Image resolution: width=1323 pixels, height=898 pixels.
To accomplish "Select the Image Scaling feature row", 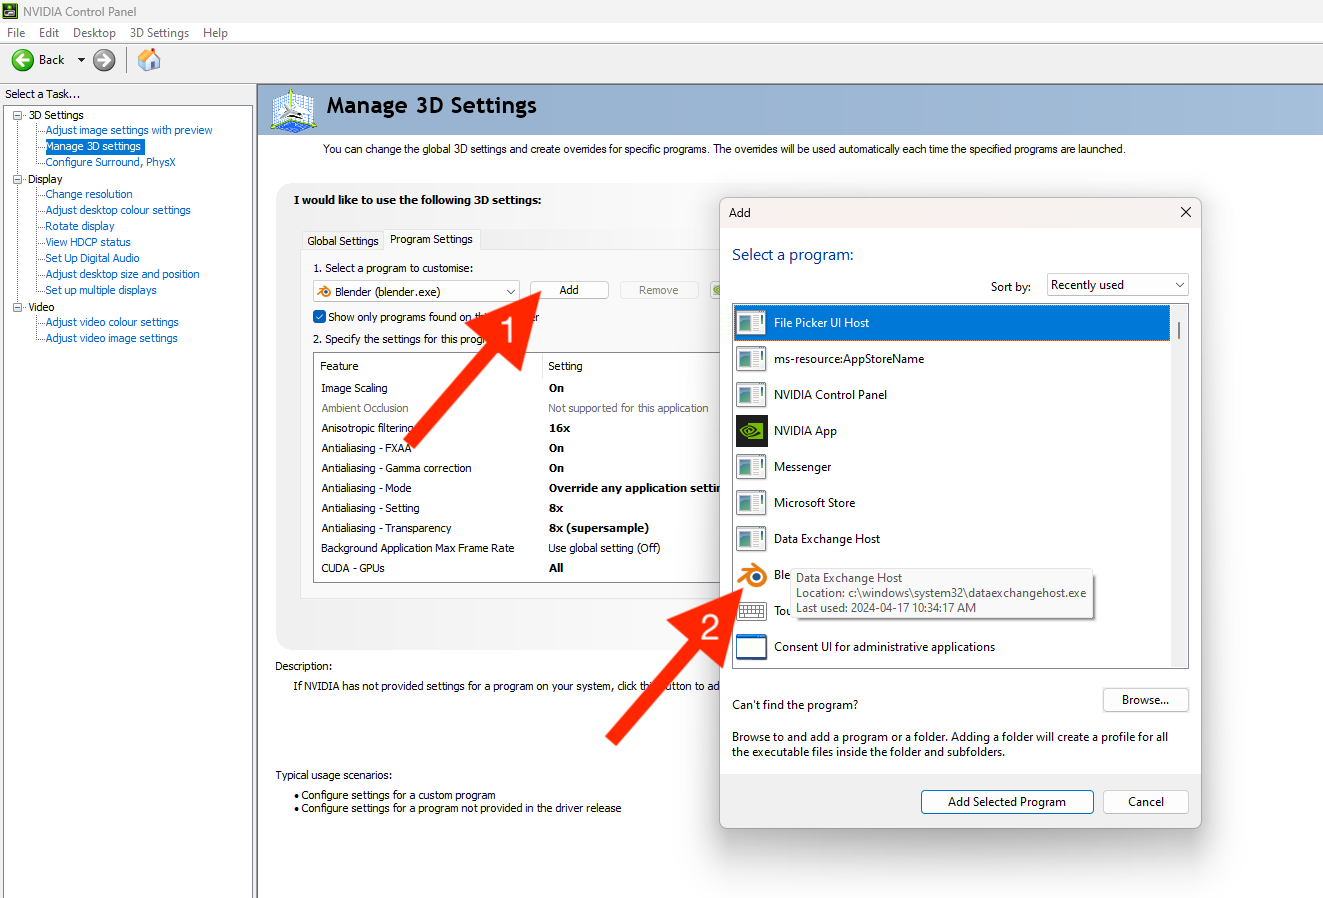I will click(x=517, y=388).
